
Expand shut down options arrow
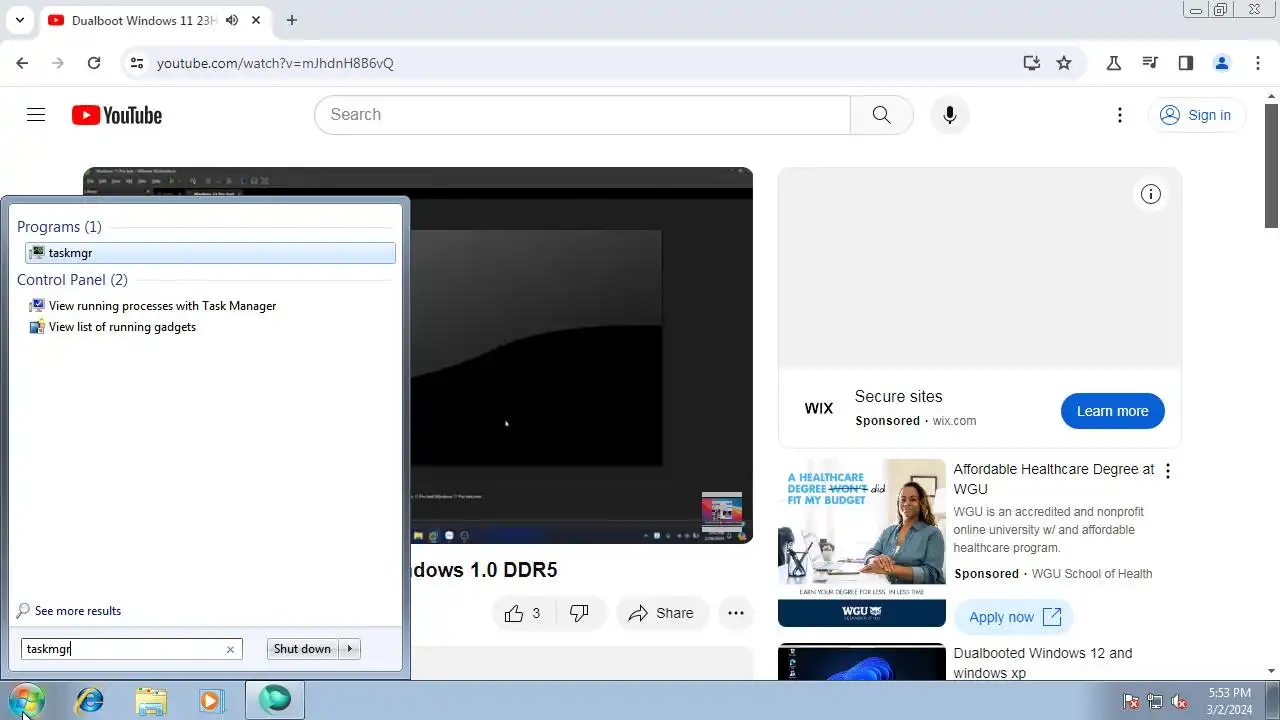[350, 649]
